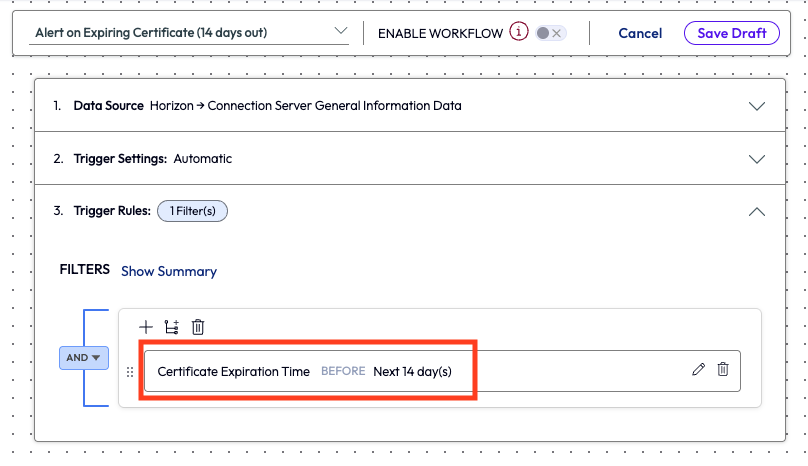
Task: Collapse the Trigger Rules section chevron
Action: (757, 211)
